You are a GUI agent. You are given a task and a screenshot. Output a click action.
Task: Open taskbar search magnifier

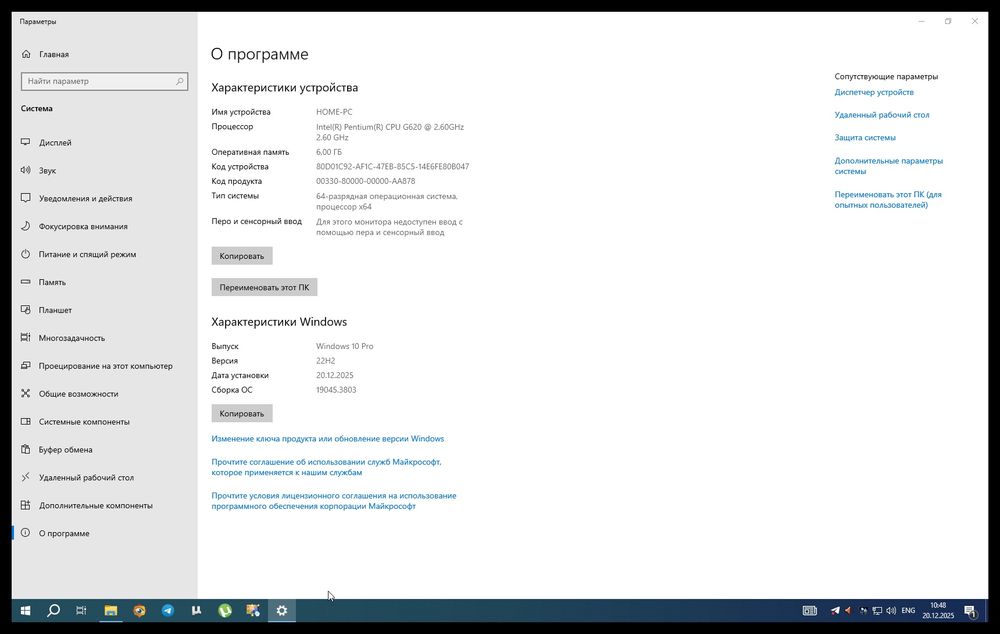click(54, 610)
